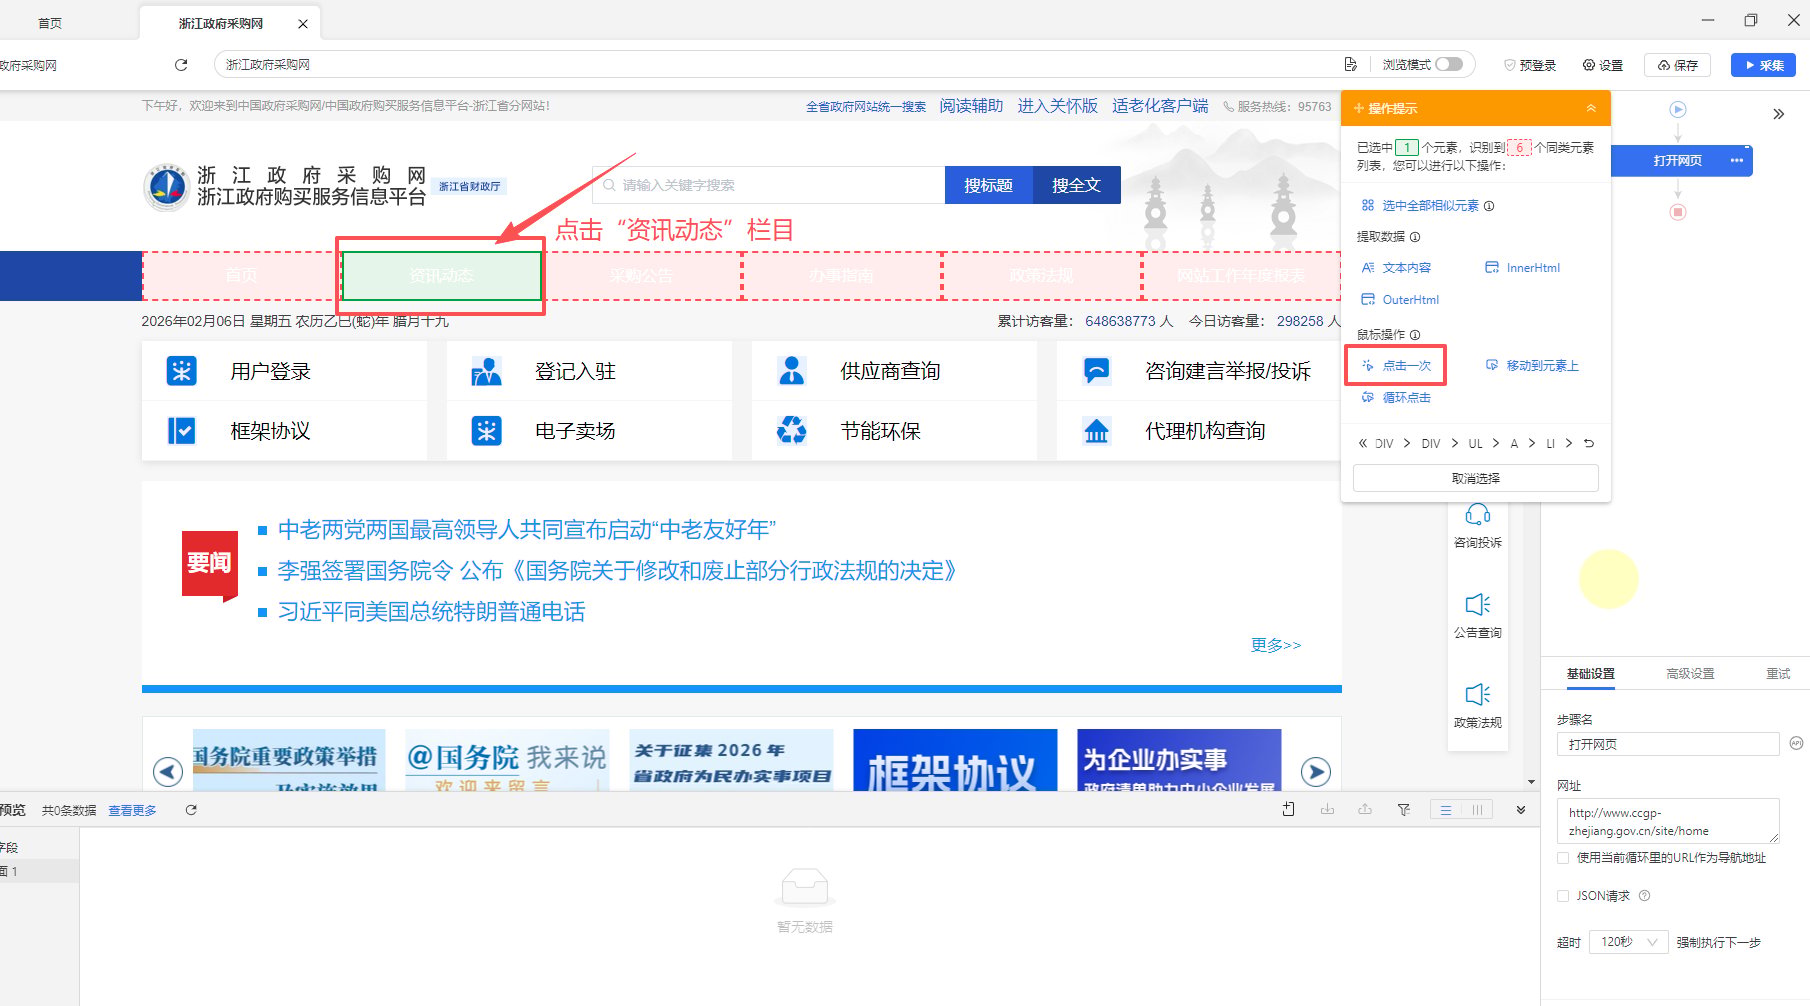
Task: Open the 供应商查询 icon tile
Action: [x=791, y=371]
